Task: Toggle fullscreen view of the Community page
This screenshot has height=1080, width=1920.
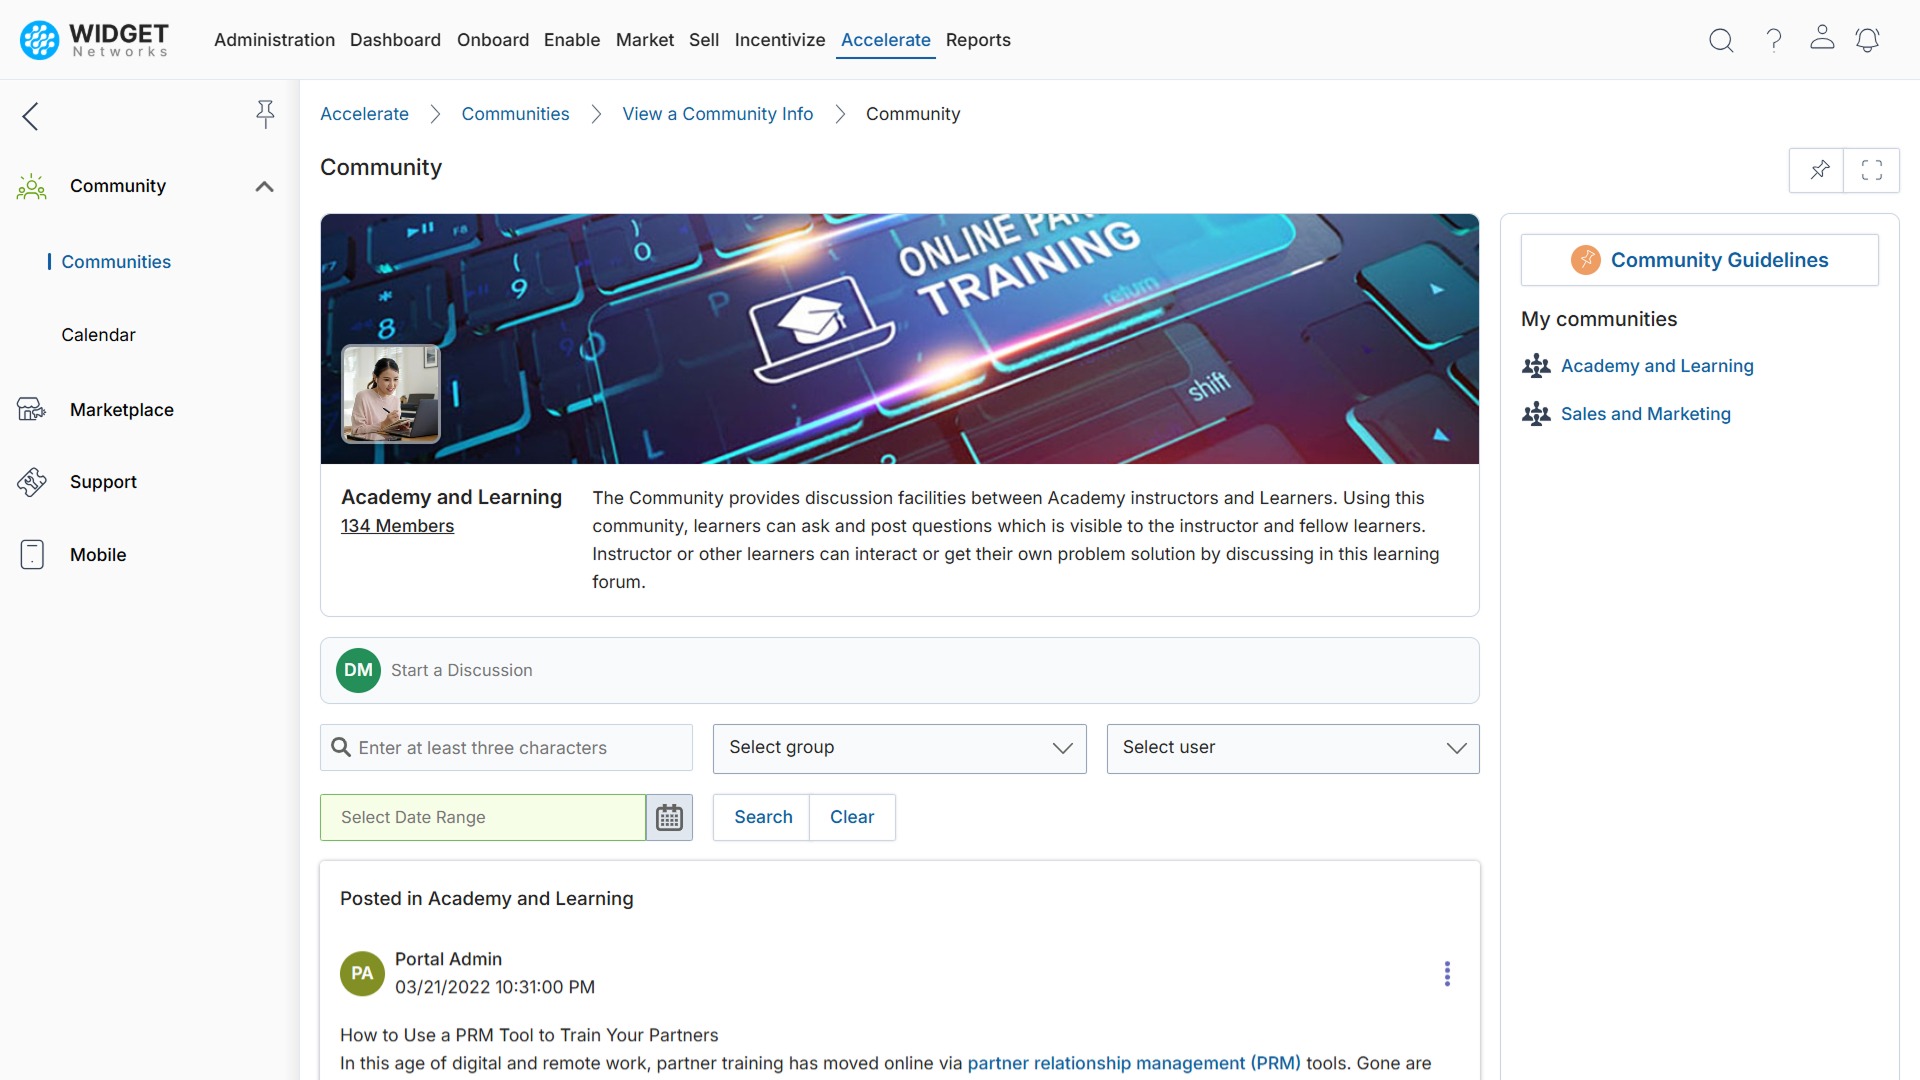Action: (1872, 170)
